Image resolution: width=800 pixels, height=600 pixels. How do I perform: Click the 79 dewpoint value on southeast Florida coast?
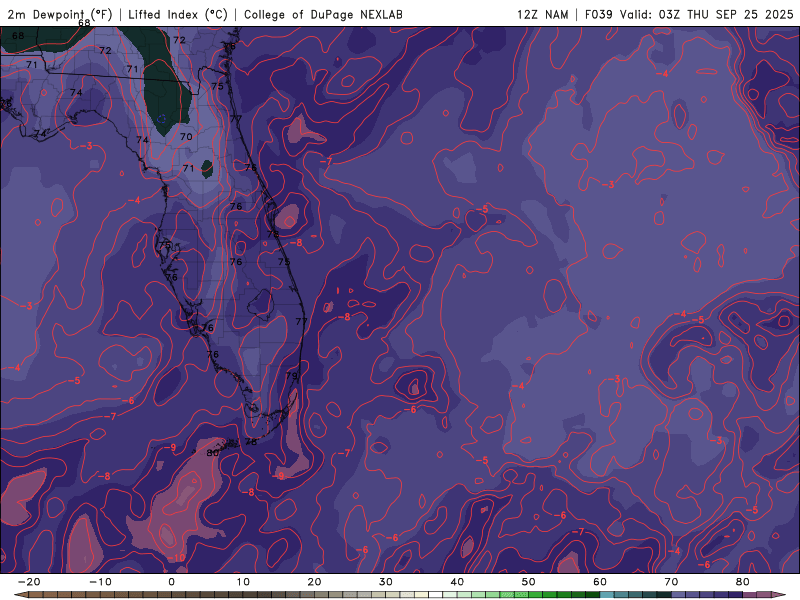pos(292,376)
